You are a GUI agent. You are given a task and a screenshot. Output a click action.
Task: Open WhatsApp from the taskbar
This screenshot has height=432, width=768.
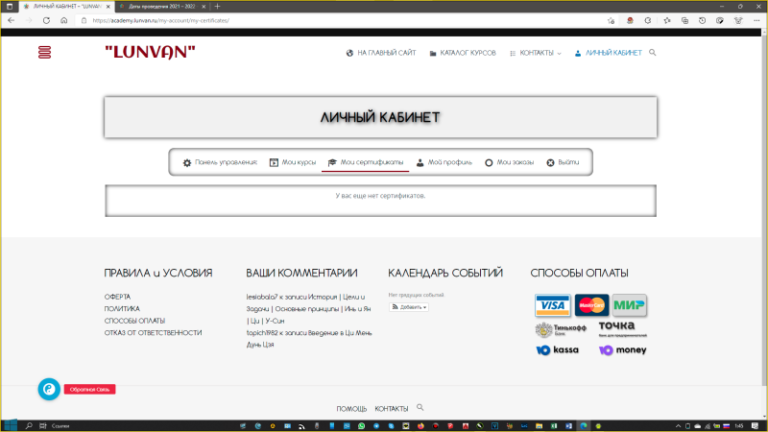[361, 426]
